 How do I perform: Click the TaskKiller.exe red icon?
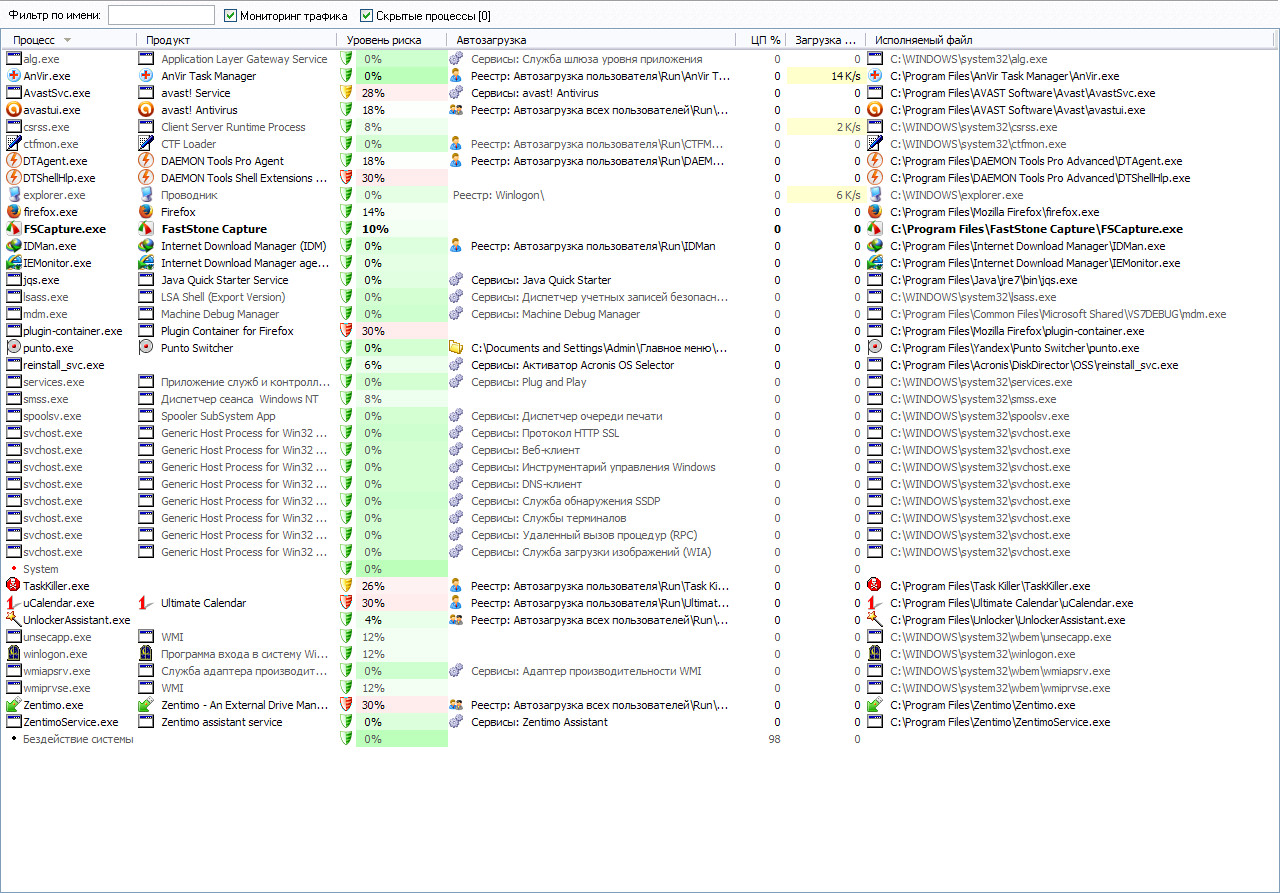pyautogui.click(x=14, y=586)
